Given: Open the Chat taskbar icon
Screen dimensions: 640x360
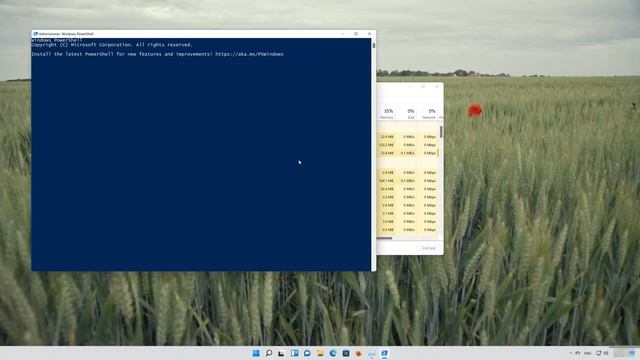Looking at the screenshot, I should pos(307,353).
